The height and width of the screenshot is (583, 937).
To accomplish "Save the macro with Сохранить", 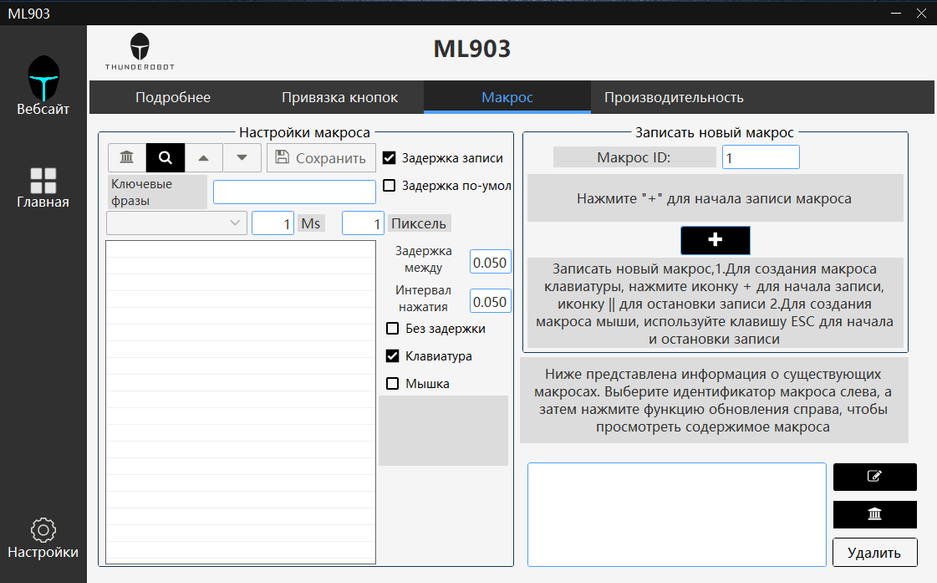I will click(x=321, y=158).
